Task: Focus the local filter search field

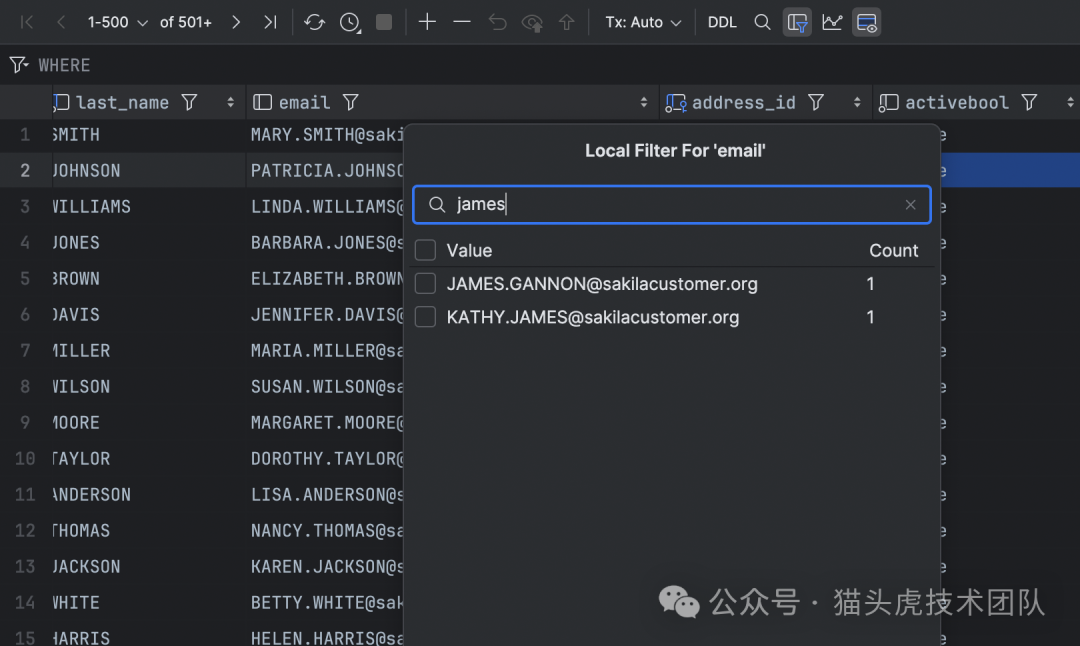Action: pos(672,205)
